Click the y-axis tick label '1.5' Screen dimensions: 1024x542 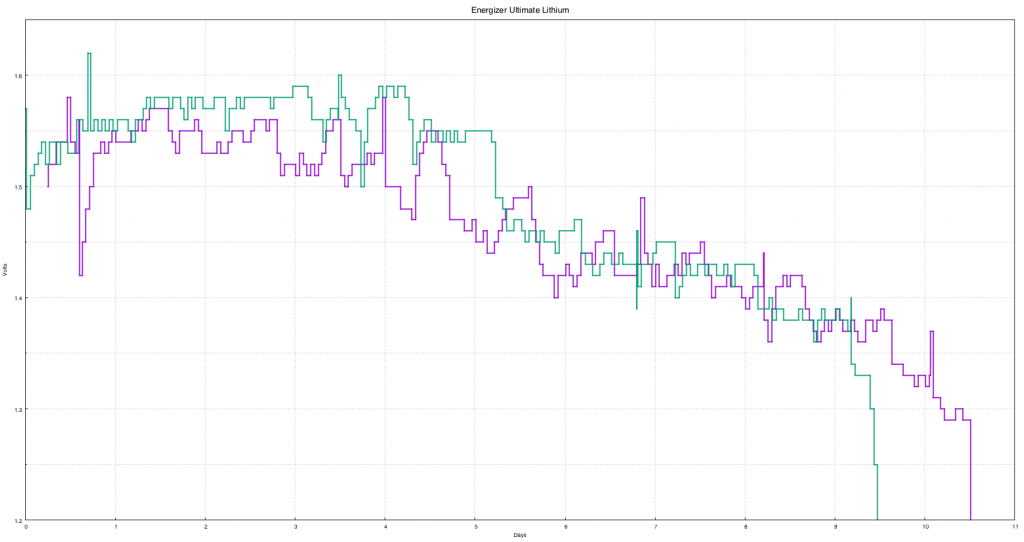click(x=18, y=187)
